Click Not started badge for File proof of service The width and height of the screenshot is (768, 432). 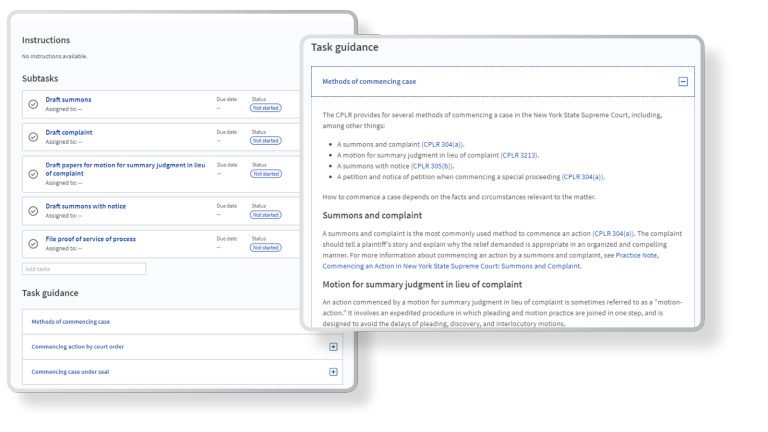[265, 247]
